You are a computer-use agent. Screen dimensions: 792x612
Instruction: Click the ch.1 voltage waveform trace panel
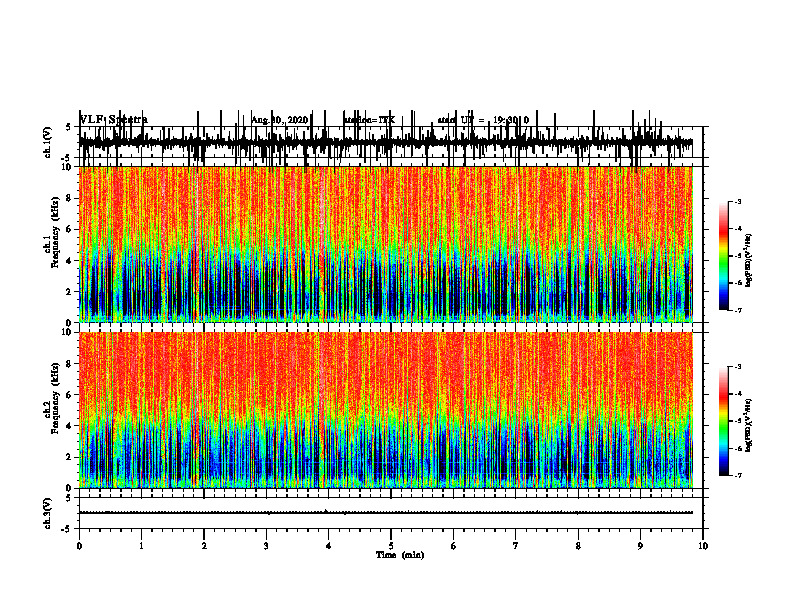pos(391,142)
